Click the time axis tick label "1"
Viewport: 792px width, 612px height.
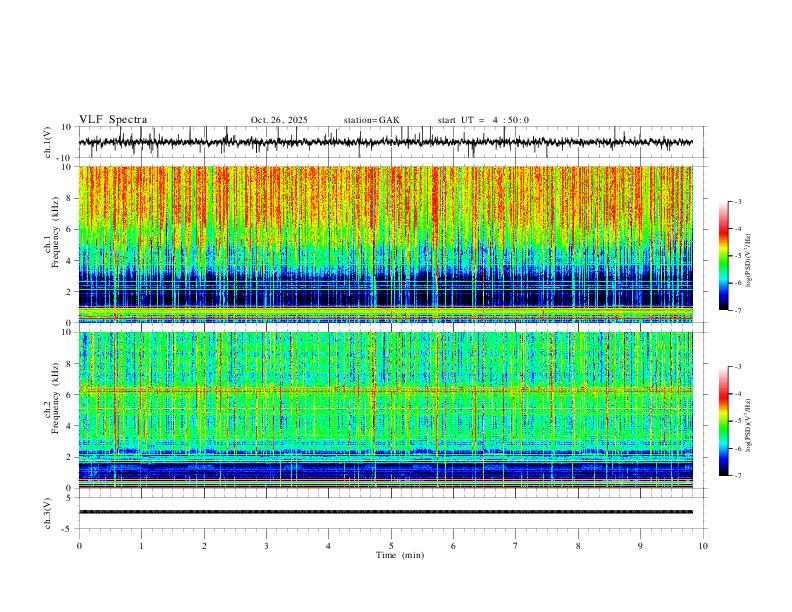[141, 546]
